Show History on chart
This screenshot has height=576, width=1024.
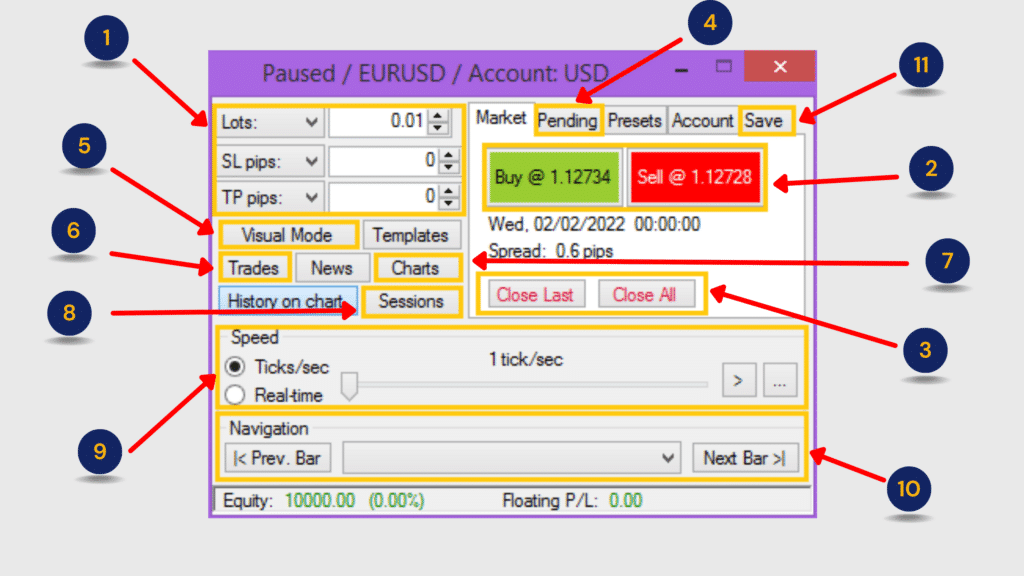288,302
